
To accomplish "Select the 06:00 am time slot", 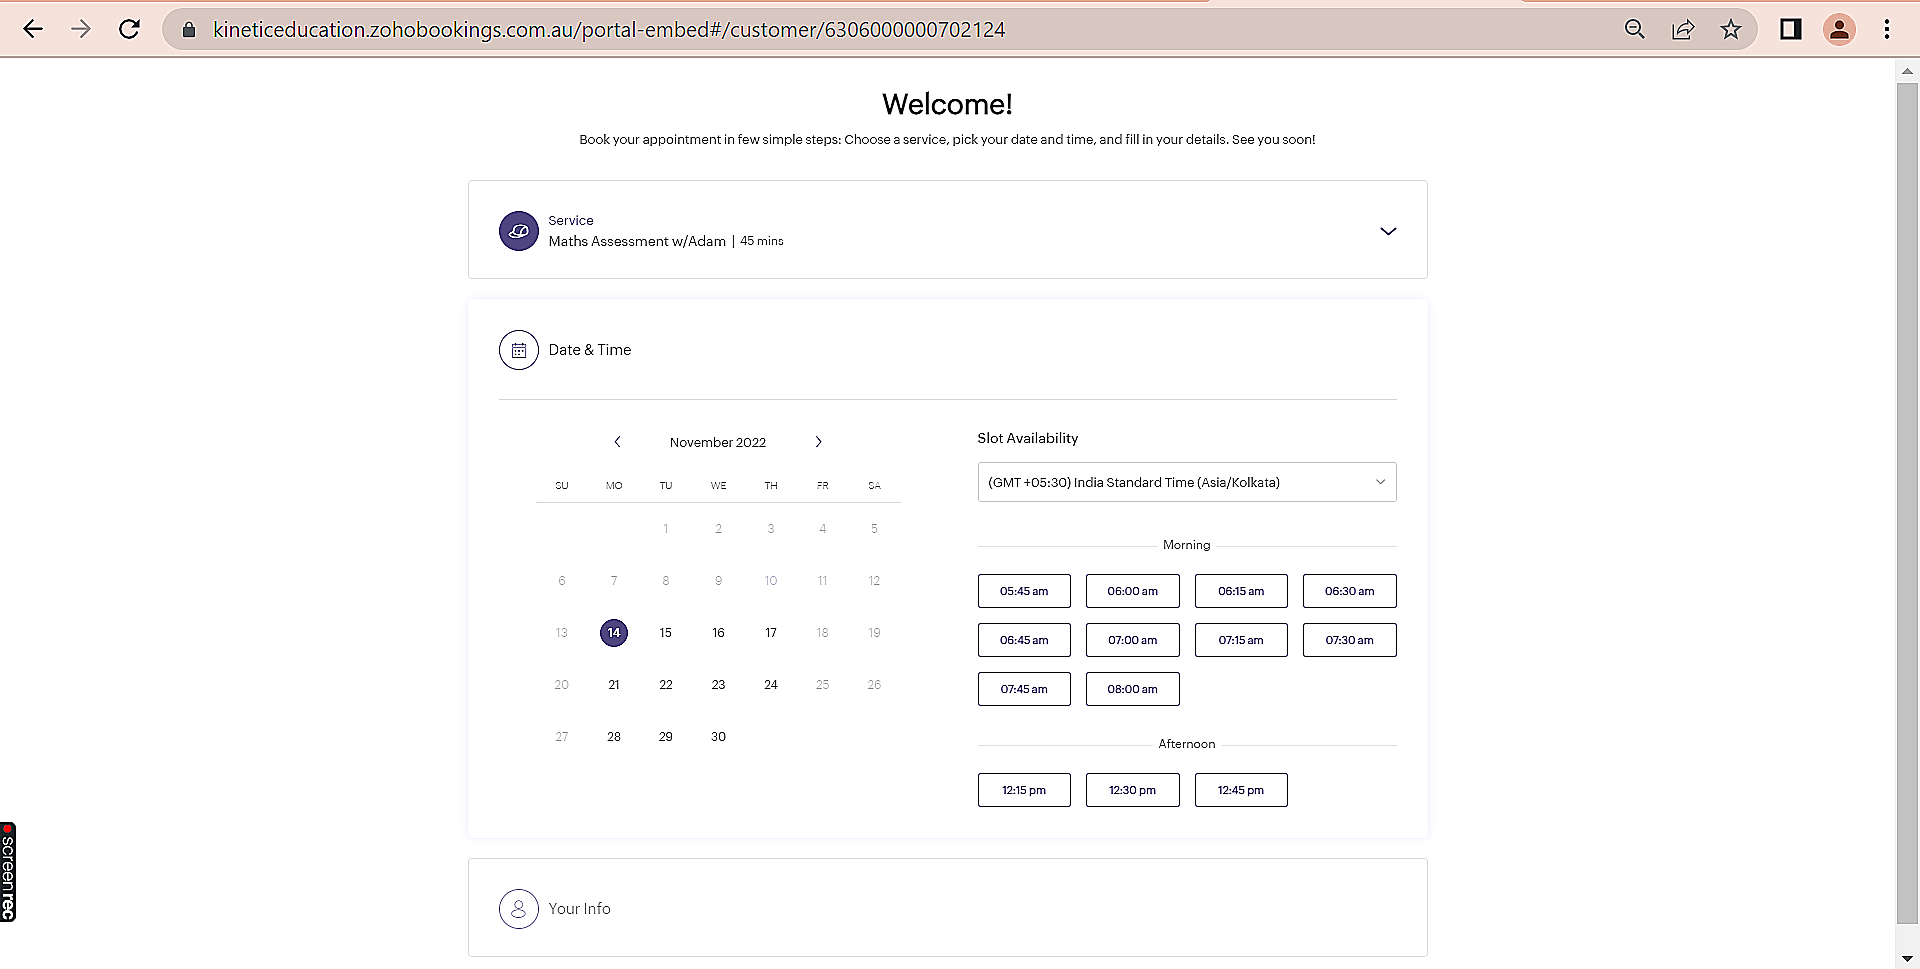I will [1132, 591].
